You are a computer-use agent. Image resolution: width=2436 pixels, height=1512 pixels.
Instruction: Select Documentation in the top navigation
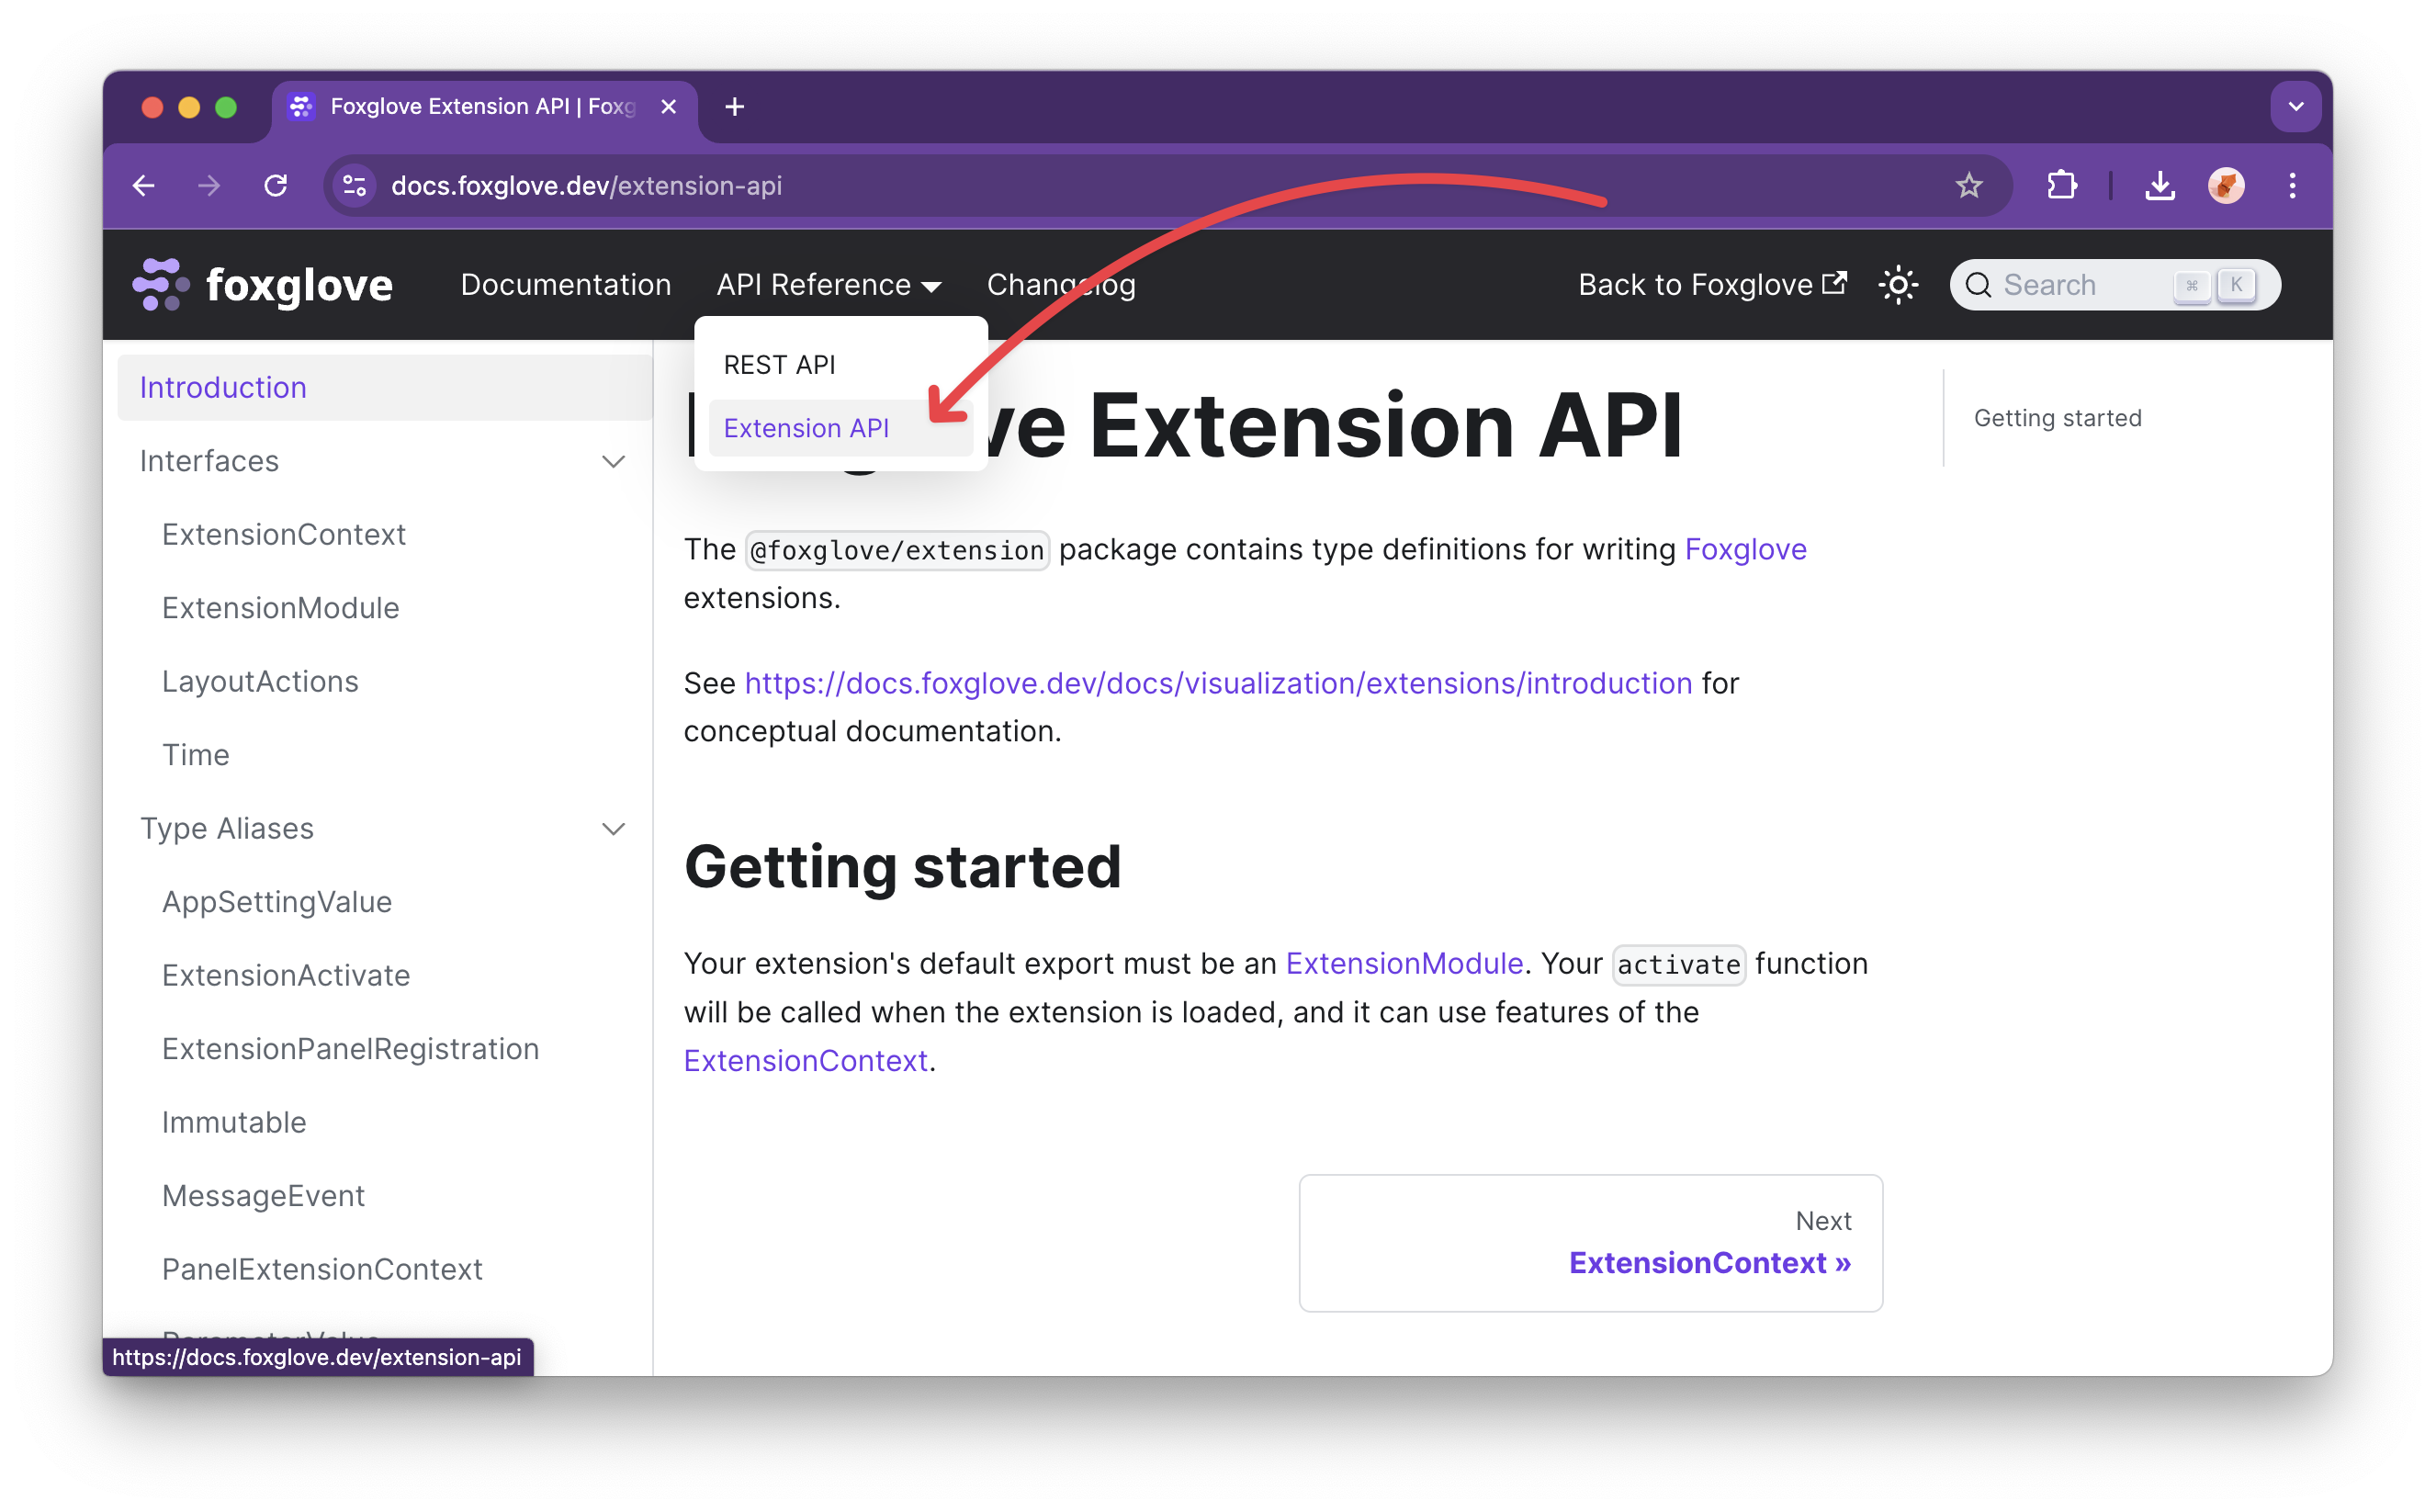[x=566, y=285]
